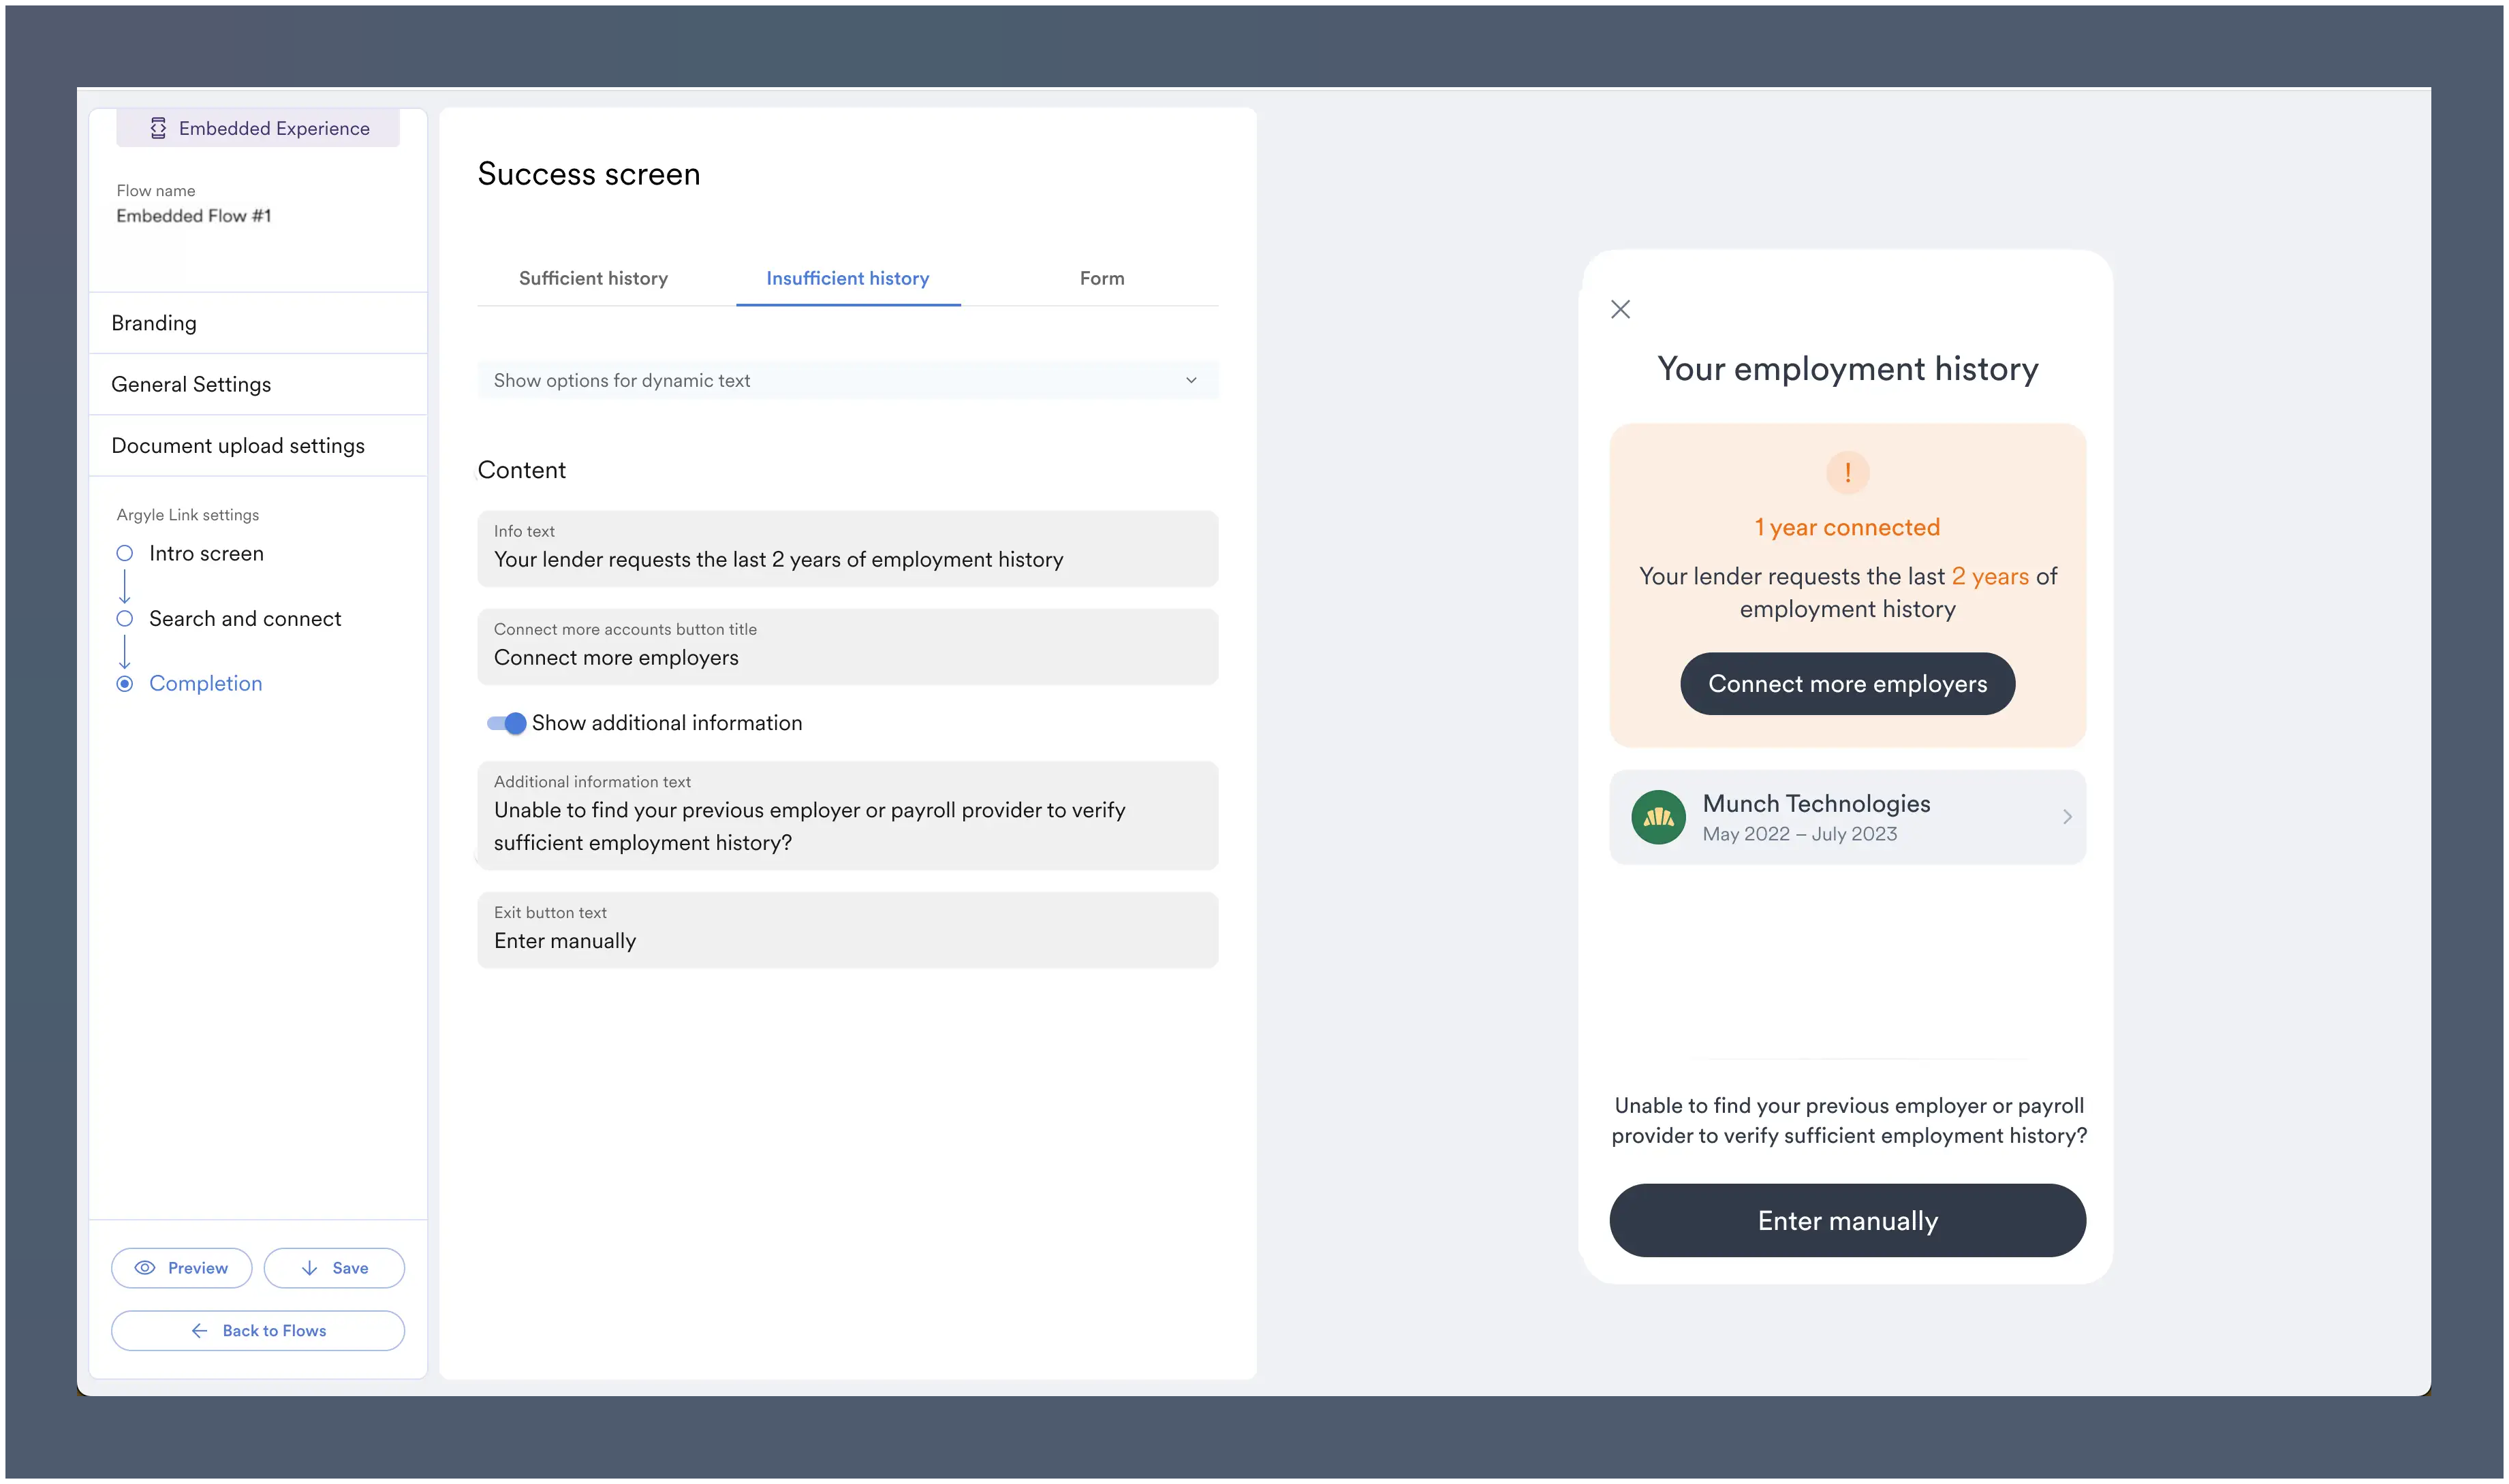Click the back arrow to Flows
Screen dimensions: 2509x1484
[200, 1331]
